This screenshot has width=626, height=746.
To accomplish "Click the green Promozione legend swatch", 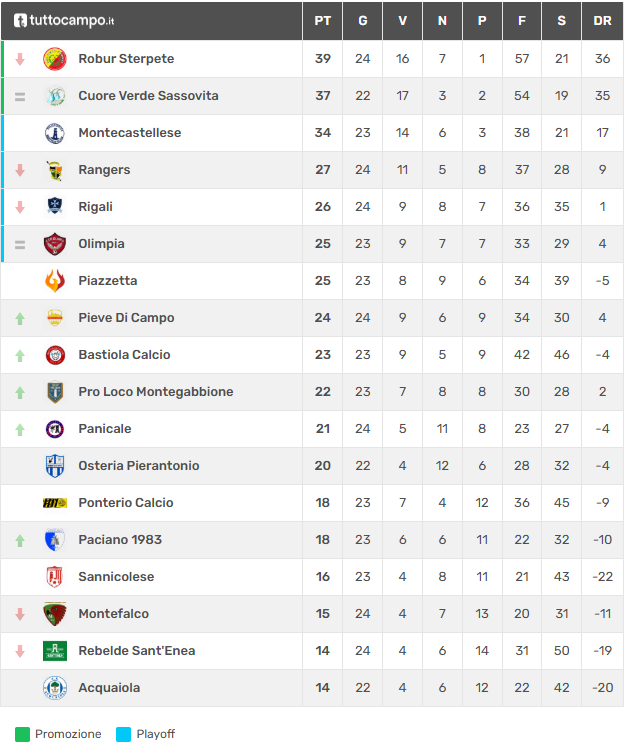I will 22,734.
